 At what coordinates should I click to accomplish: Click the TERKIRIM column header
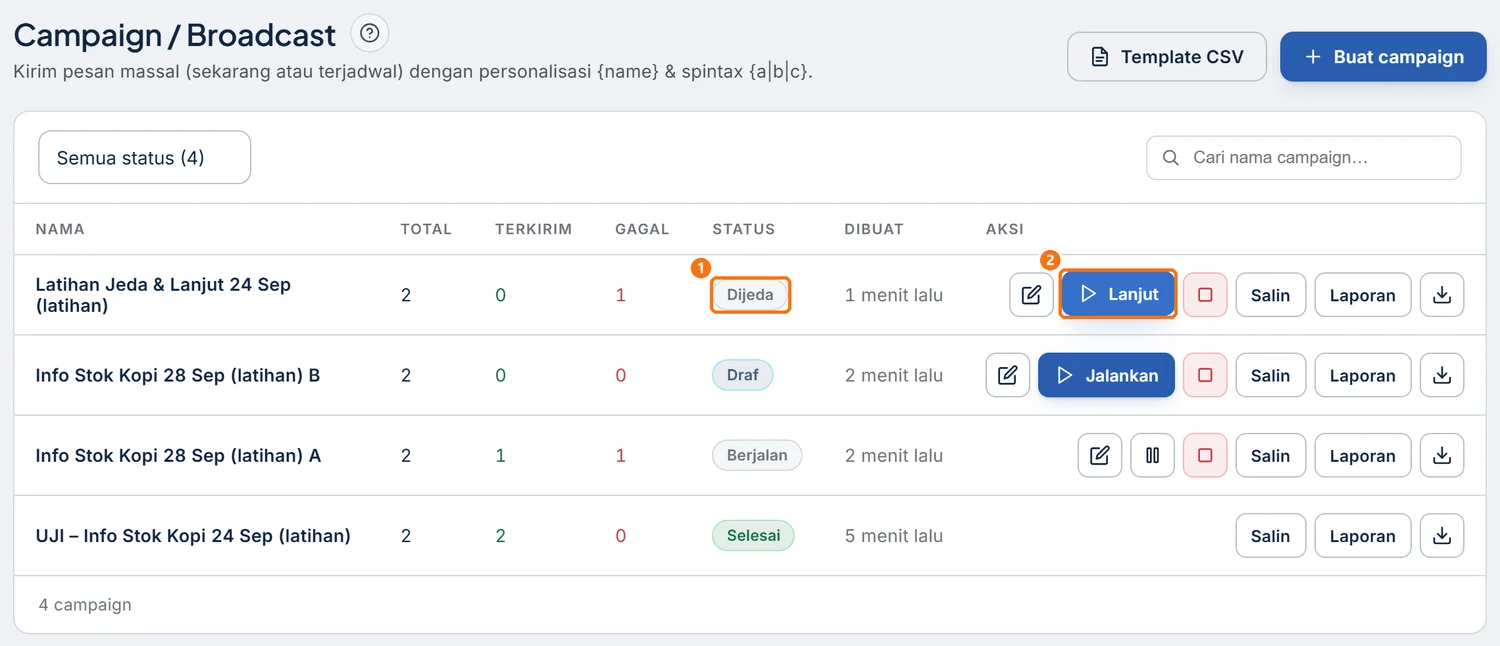[534, 229]
